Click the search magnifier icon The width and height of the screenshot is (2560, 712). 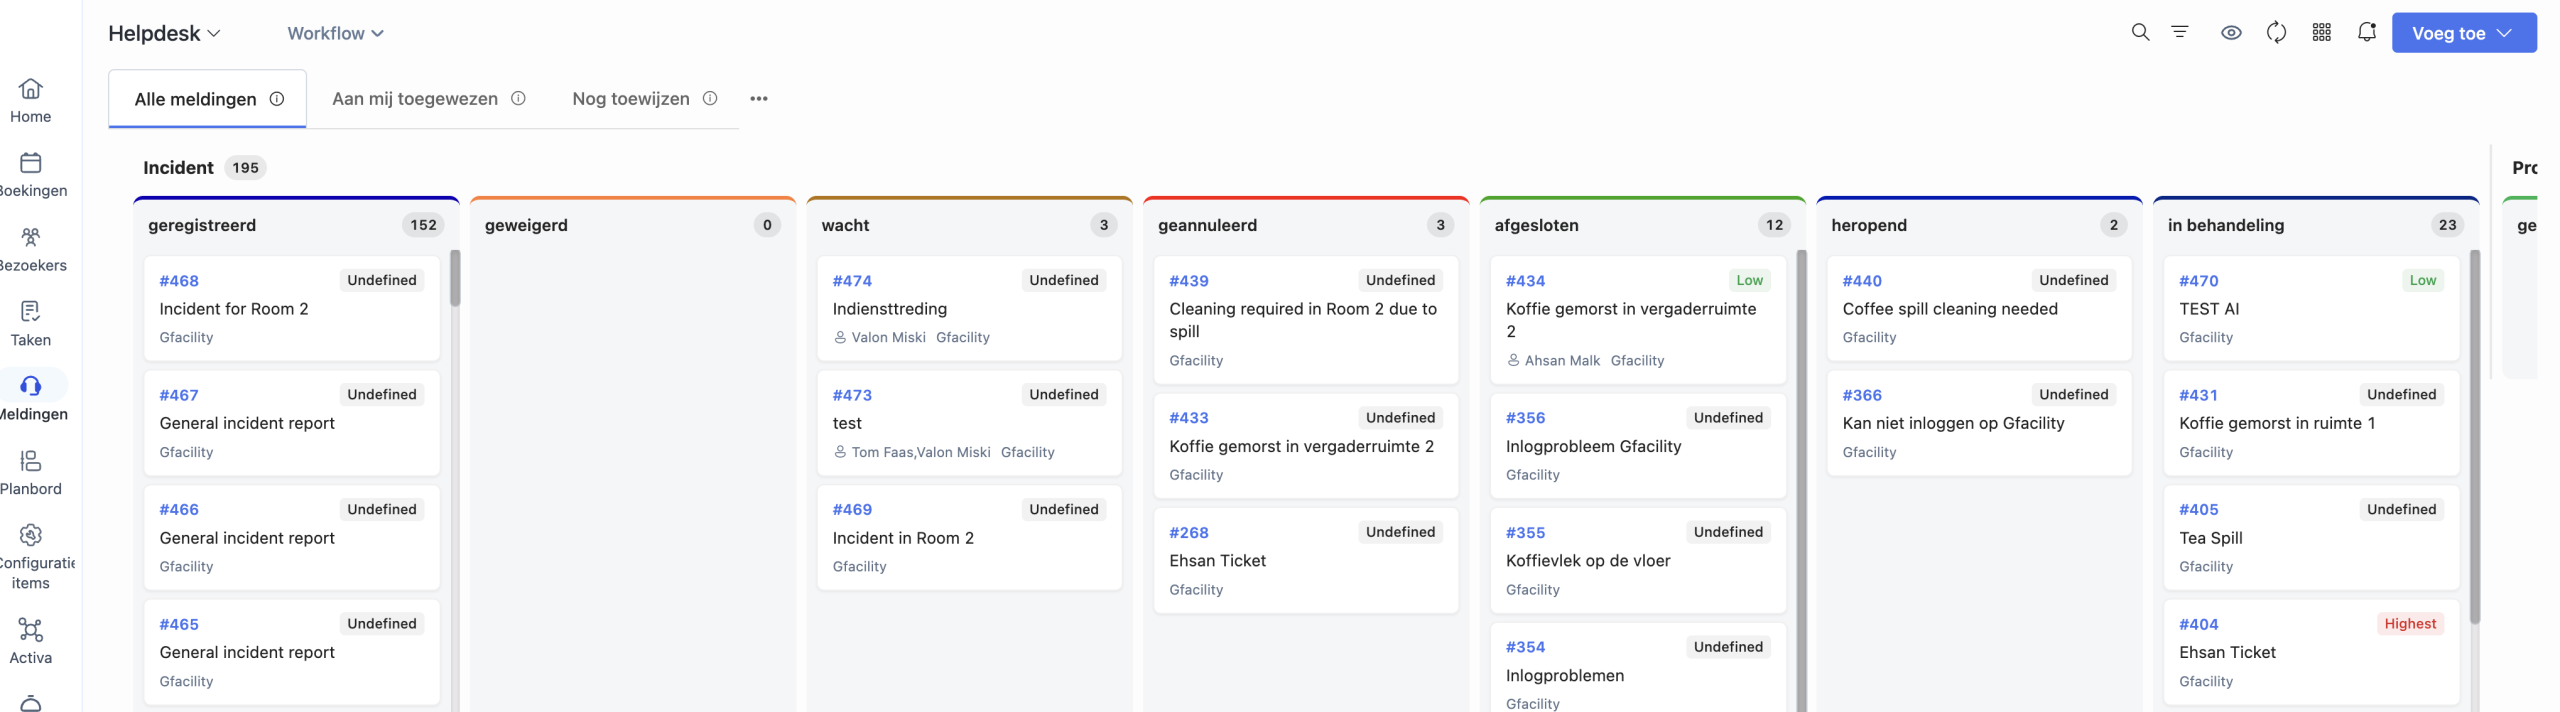2139,33
